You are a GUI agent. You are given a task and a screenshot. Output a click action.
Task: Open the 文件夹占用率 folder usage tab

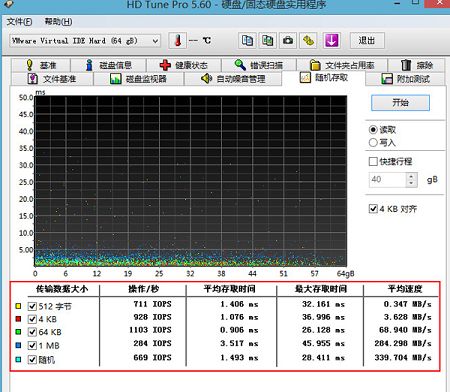342,65
